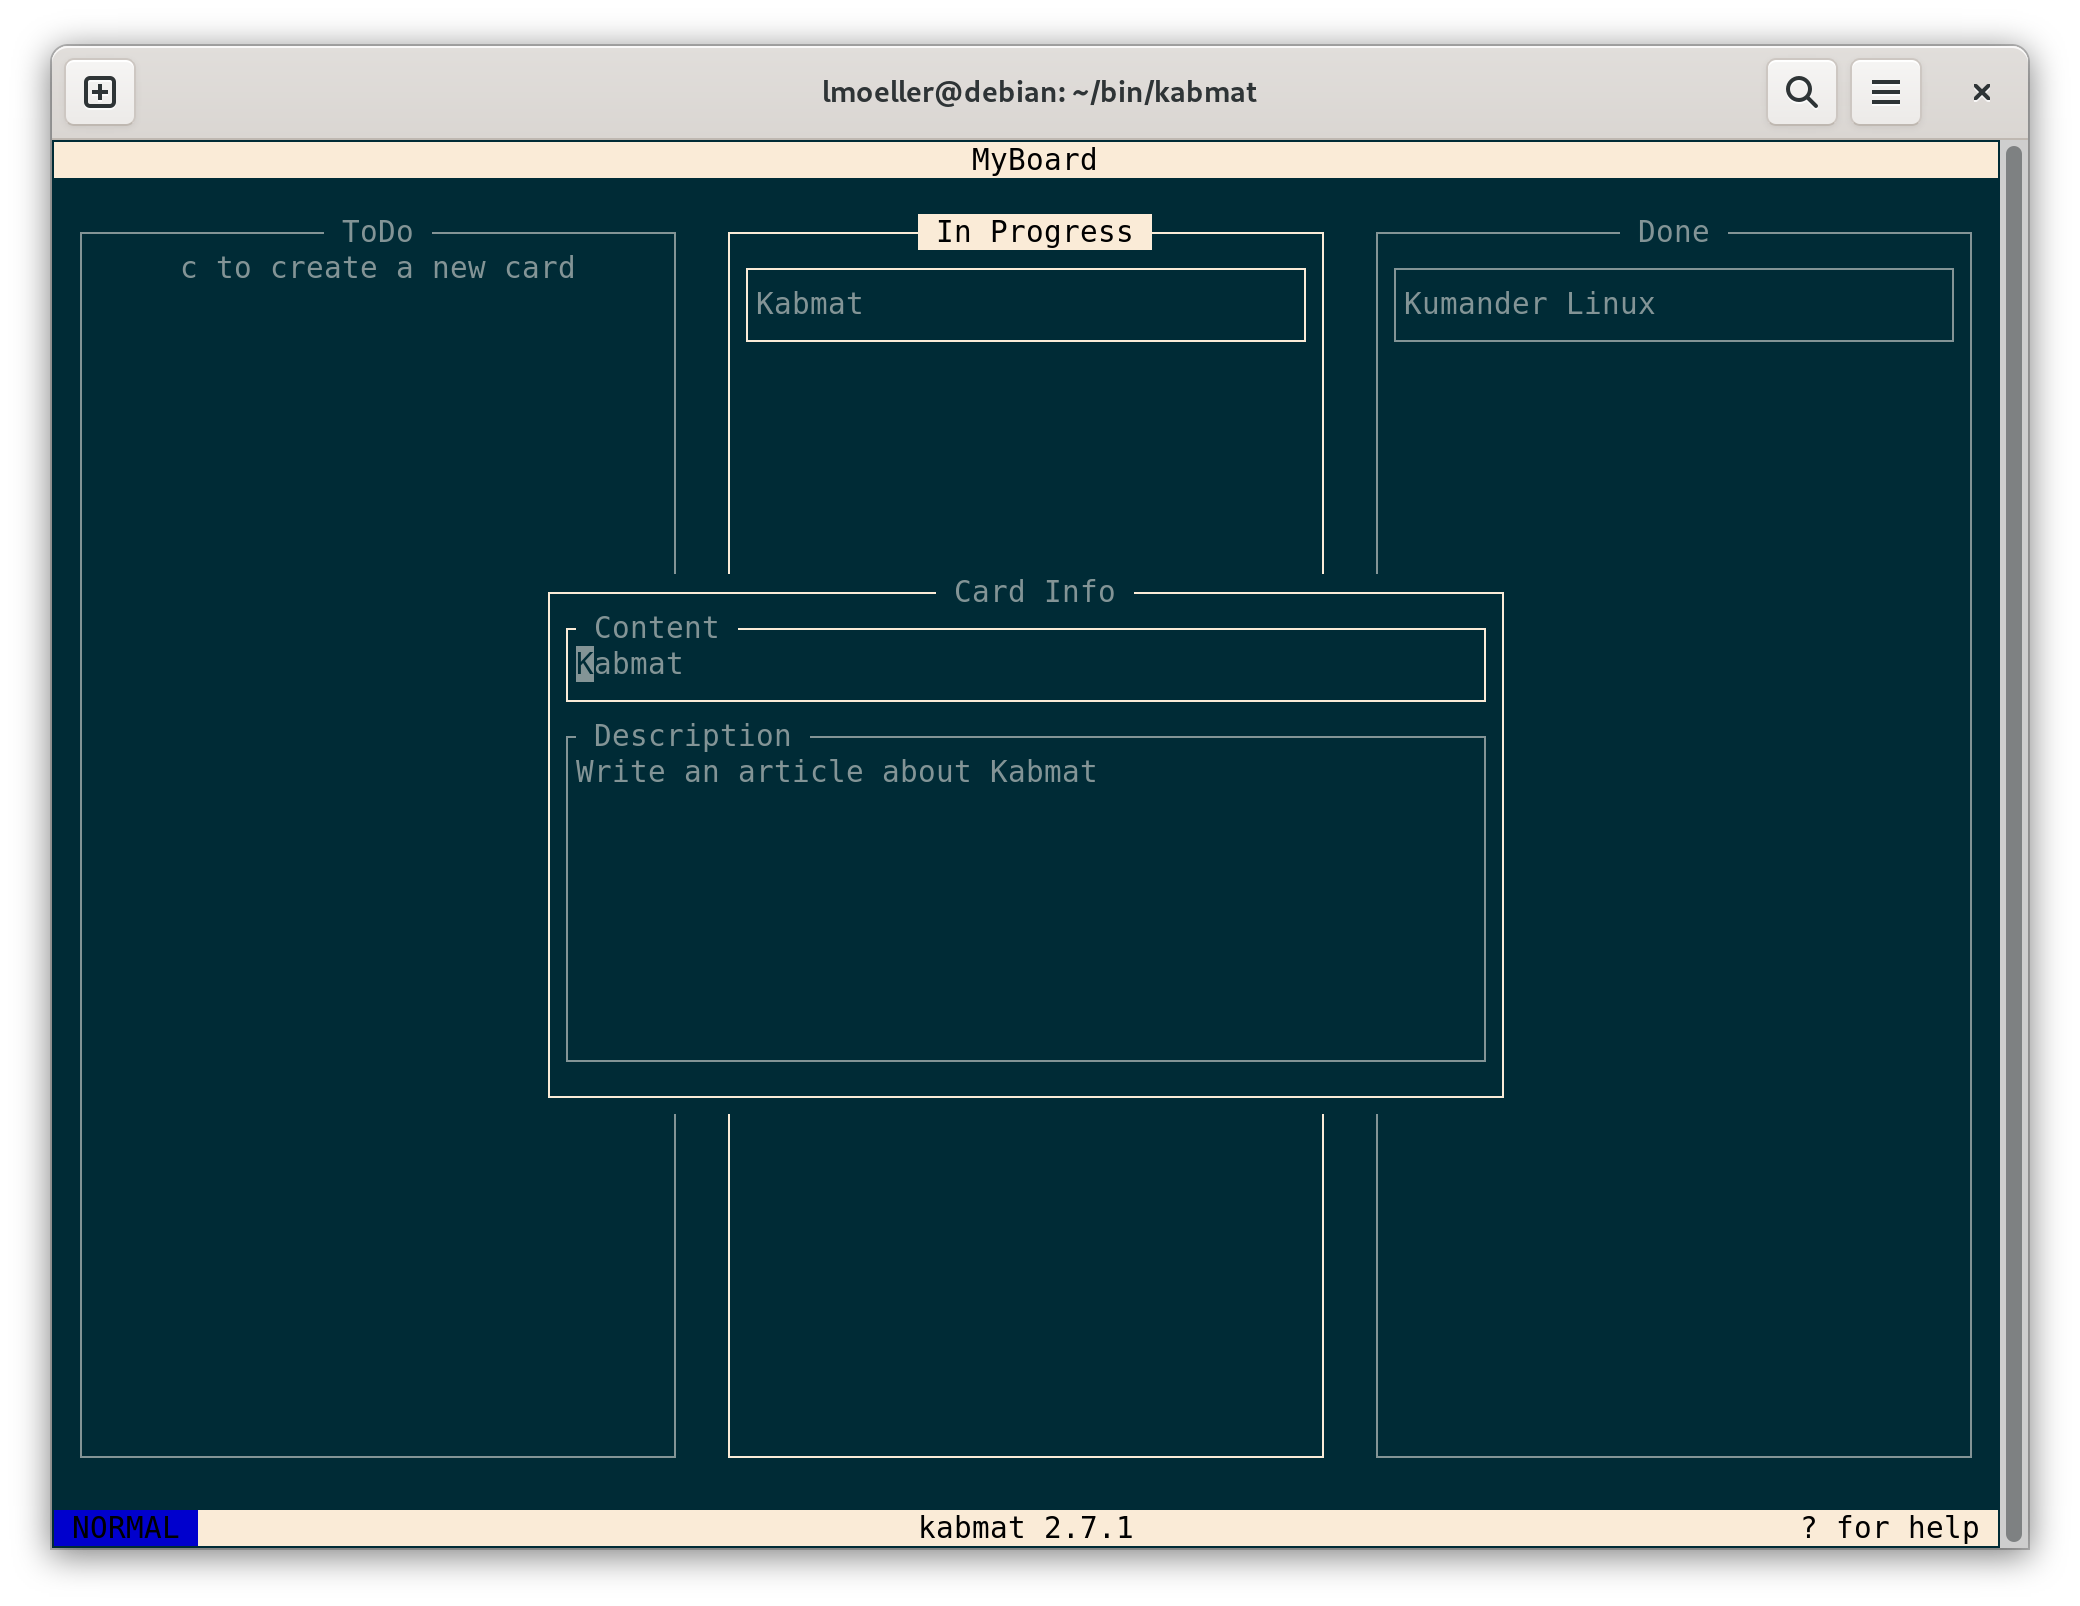Image resolution: width=2080 pixels, height=1606 pixels.
Task: Click the terminal vertical scrollbar
Action: tap(2014, 844)
